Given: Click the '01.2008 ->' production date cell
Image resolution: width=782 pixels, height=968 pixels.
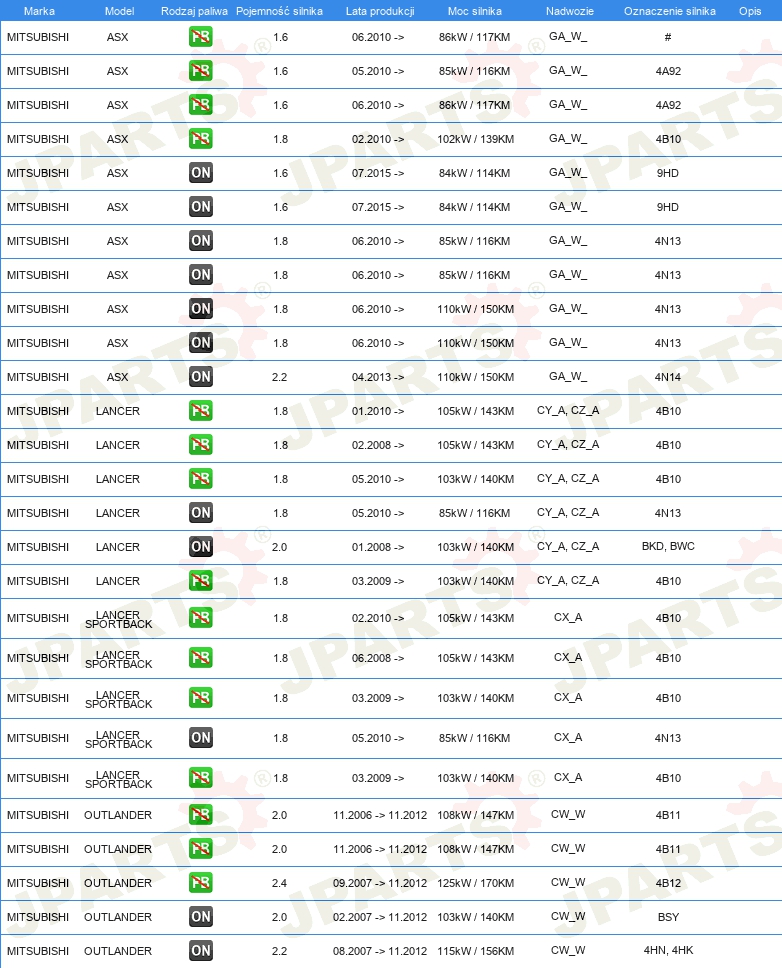Looking at the screenshot, I should [x=378, y=546].
